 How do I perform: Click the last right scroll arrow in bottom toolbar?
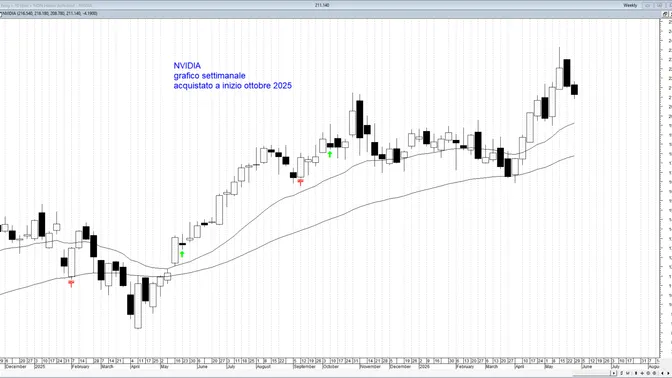(x=668, y=373)
